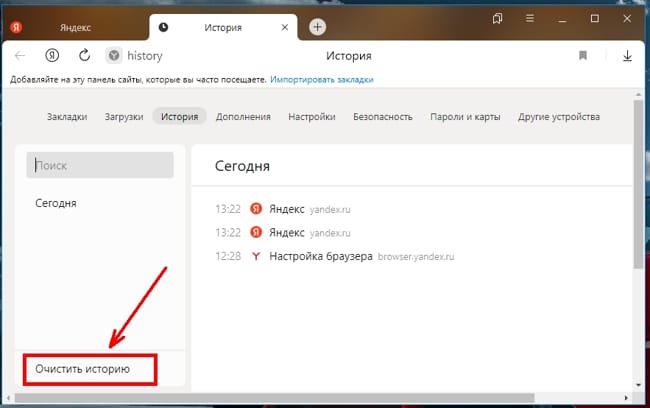Open the Закладки section
This screenshot has width=650, height=408.
67,117
